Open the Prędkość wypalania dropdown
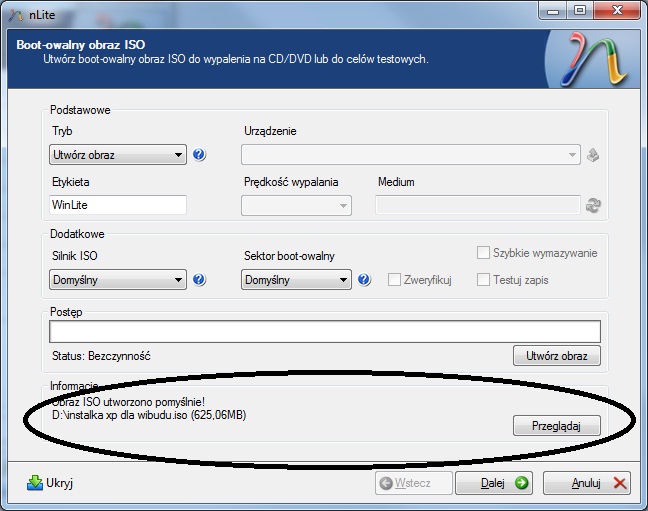 296,205
